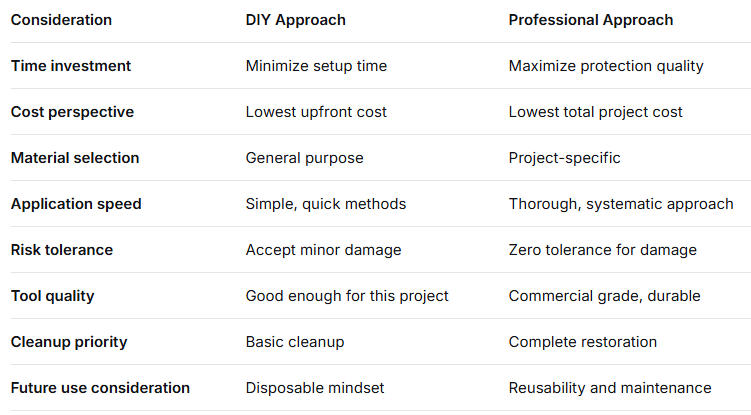
Task: Click the 'Complete restoration' cell
Action: pos(583,342)
